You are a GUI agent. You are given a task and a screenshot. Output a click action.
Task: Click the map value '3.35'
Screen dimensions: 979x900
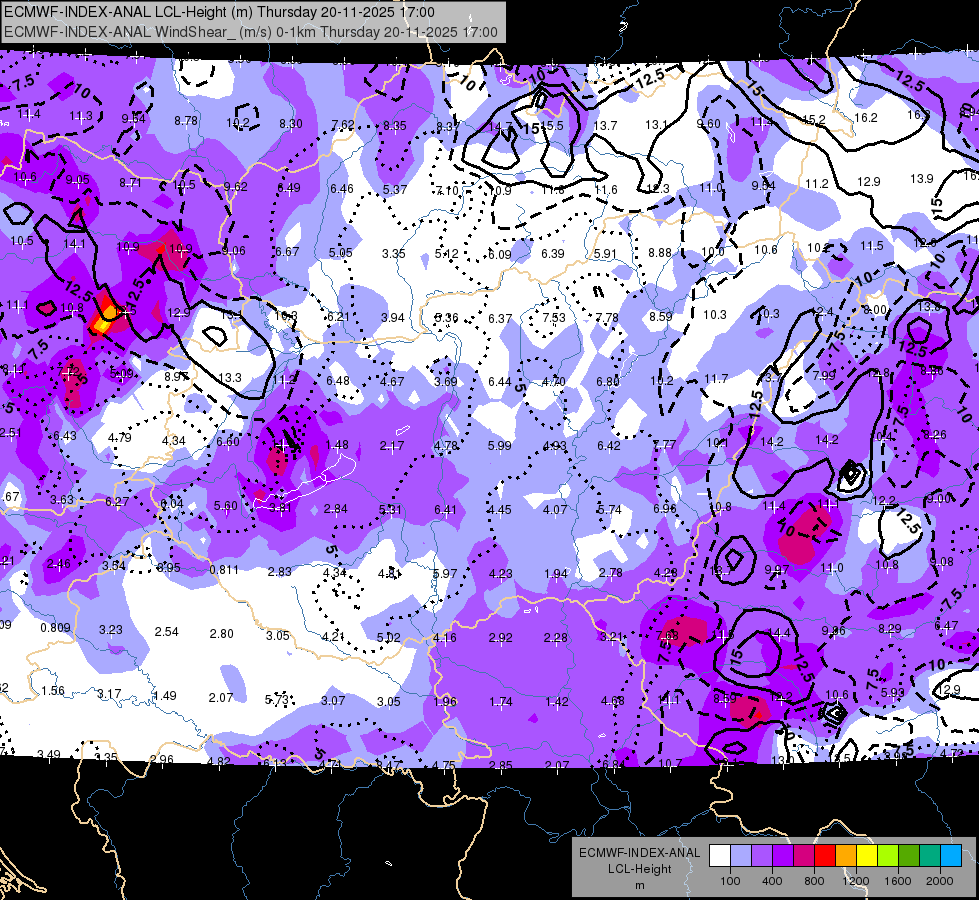[x=394, y=254]
